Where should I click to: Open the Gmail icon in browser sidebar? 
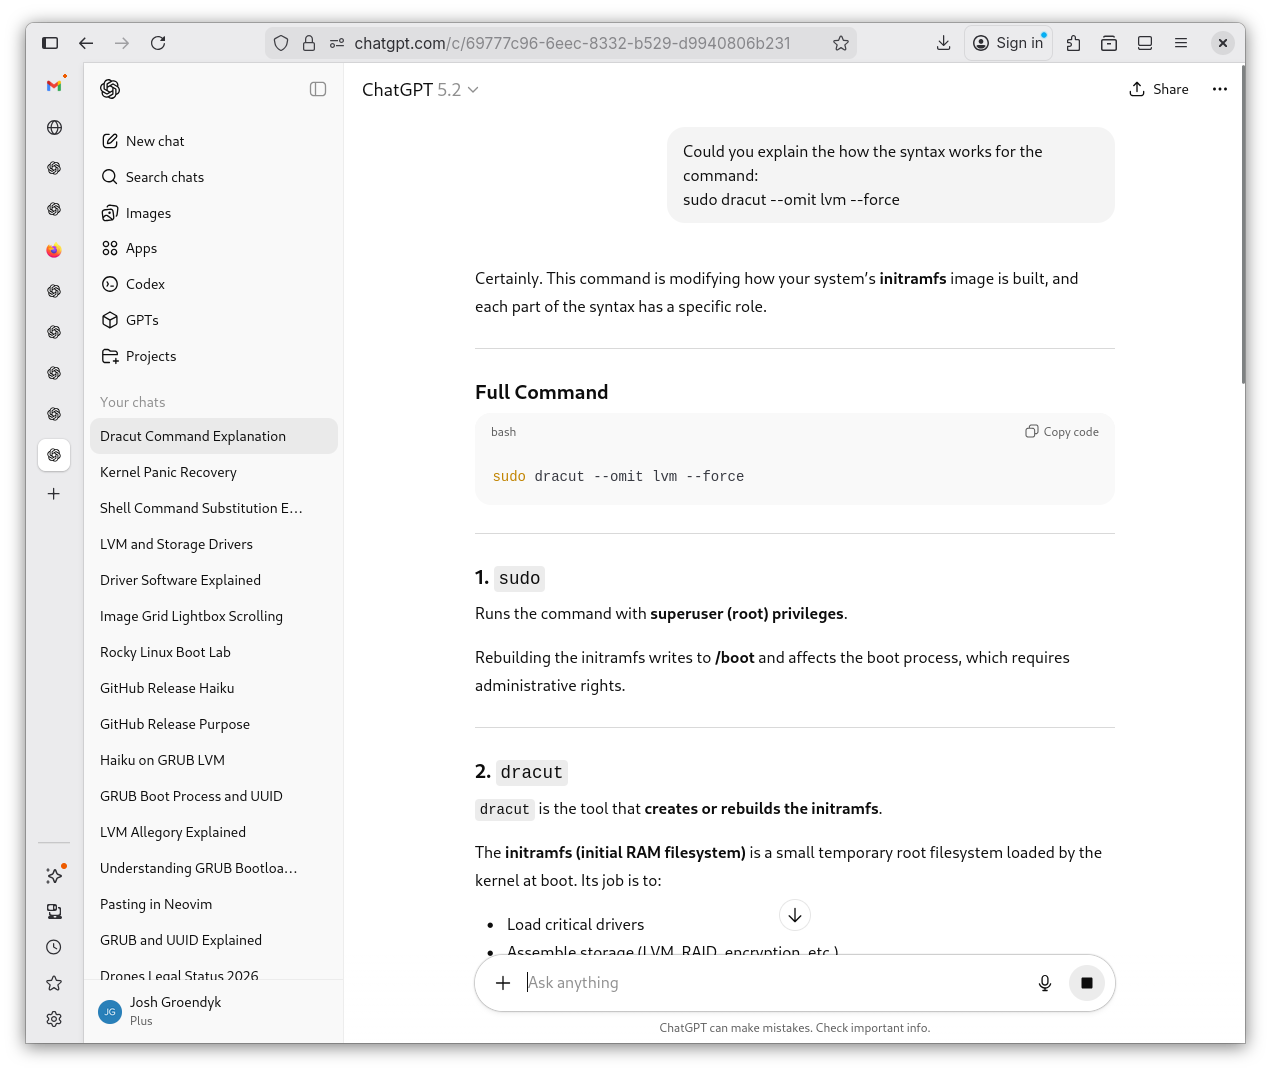click(54, 86)
